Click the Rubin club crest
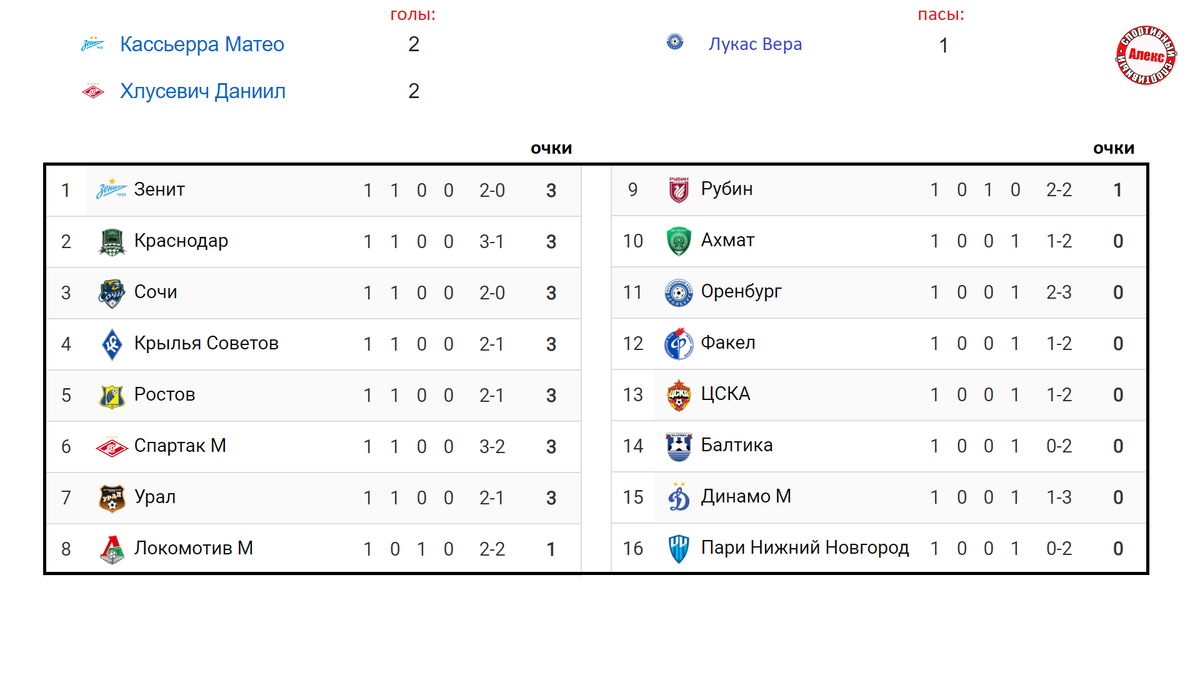This screenshot has width=1200, height=675. (x=679, y=190)
